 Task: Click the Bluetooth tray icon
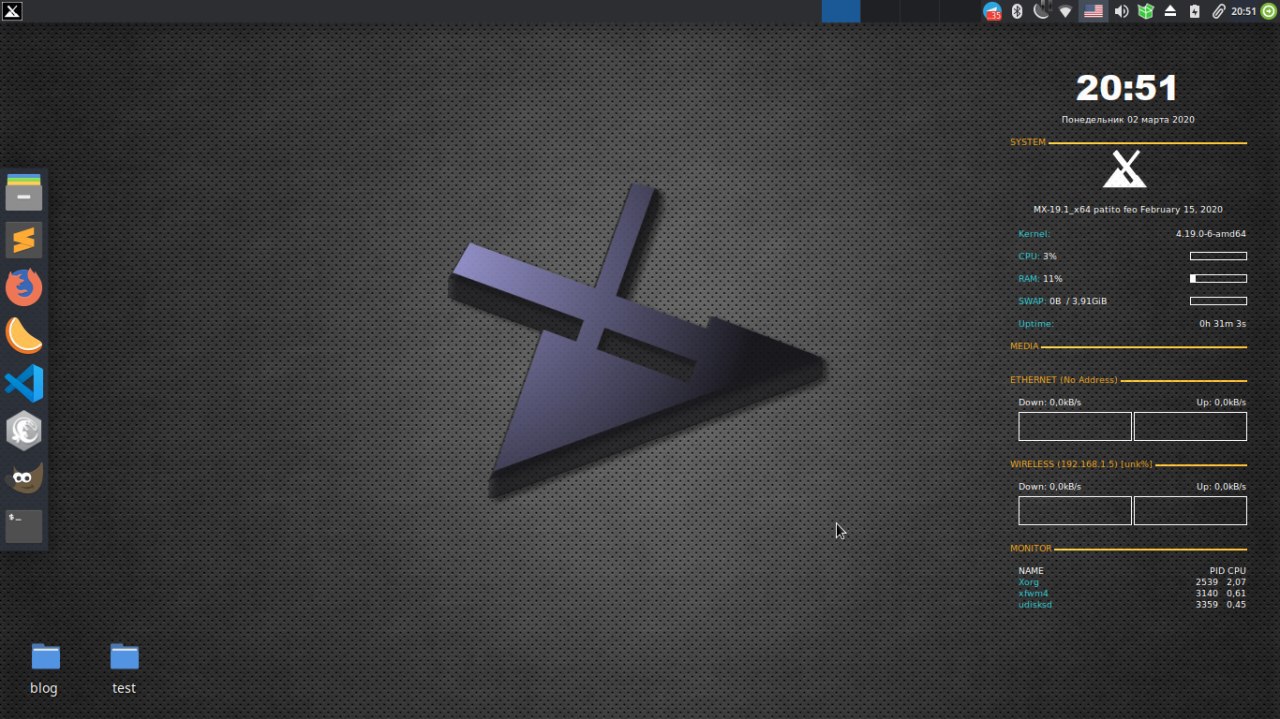pyautogui.click(x=1017, y=11)
